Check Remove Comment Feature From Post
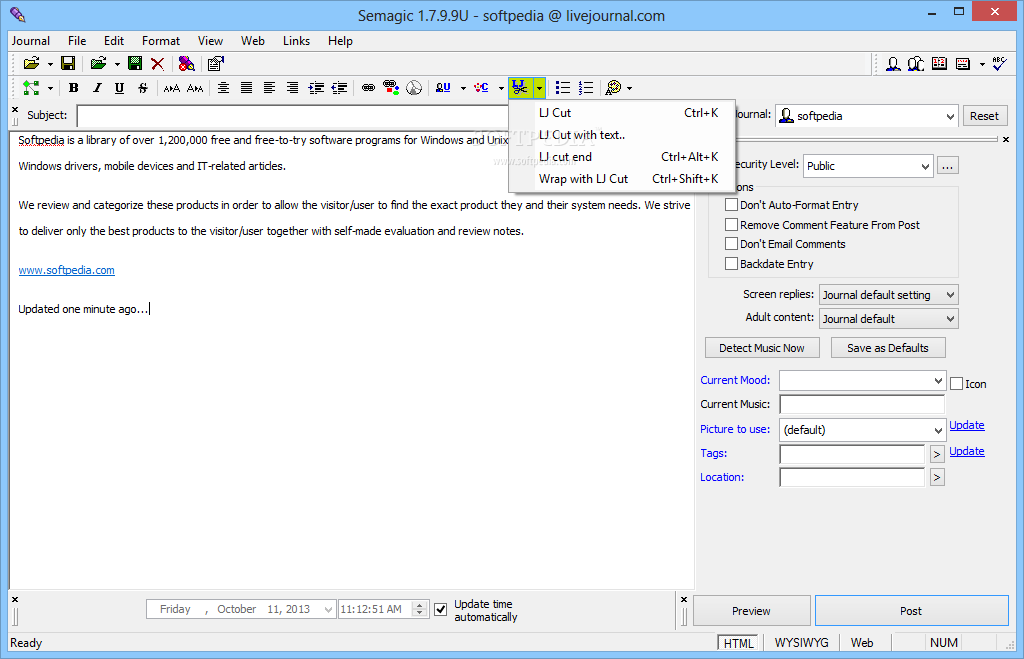The height and width of the screenshot is (659, 1024). click(731, 225)
